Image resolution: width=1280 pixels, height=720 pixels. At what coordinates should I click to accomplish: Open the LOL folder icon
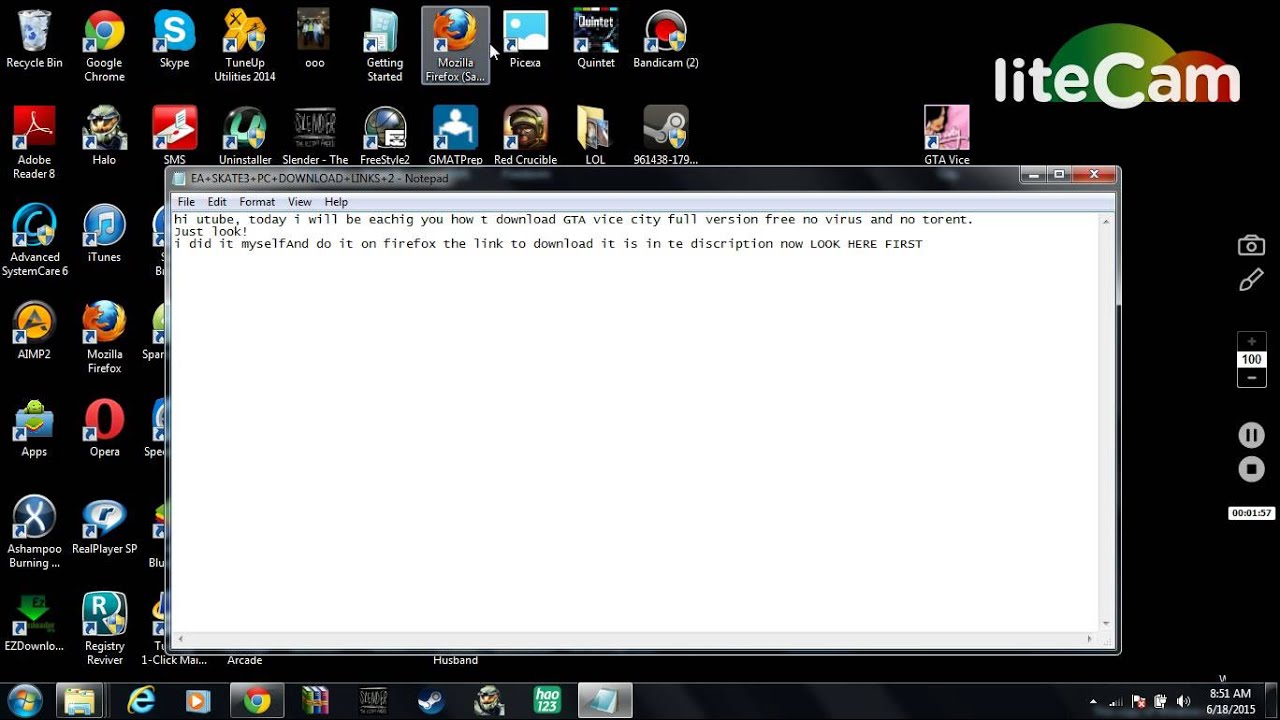point(595,137)
